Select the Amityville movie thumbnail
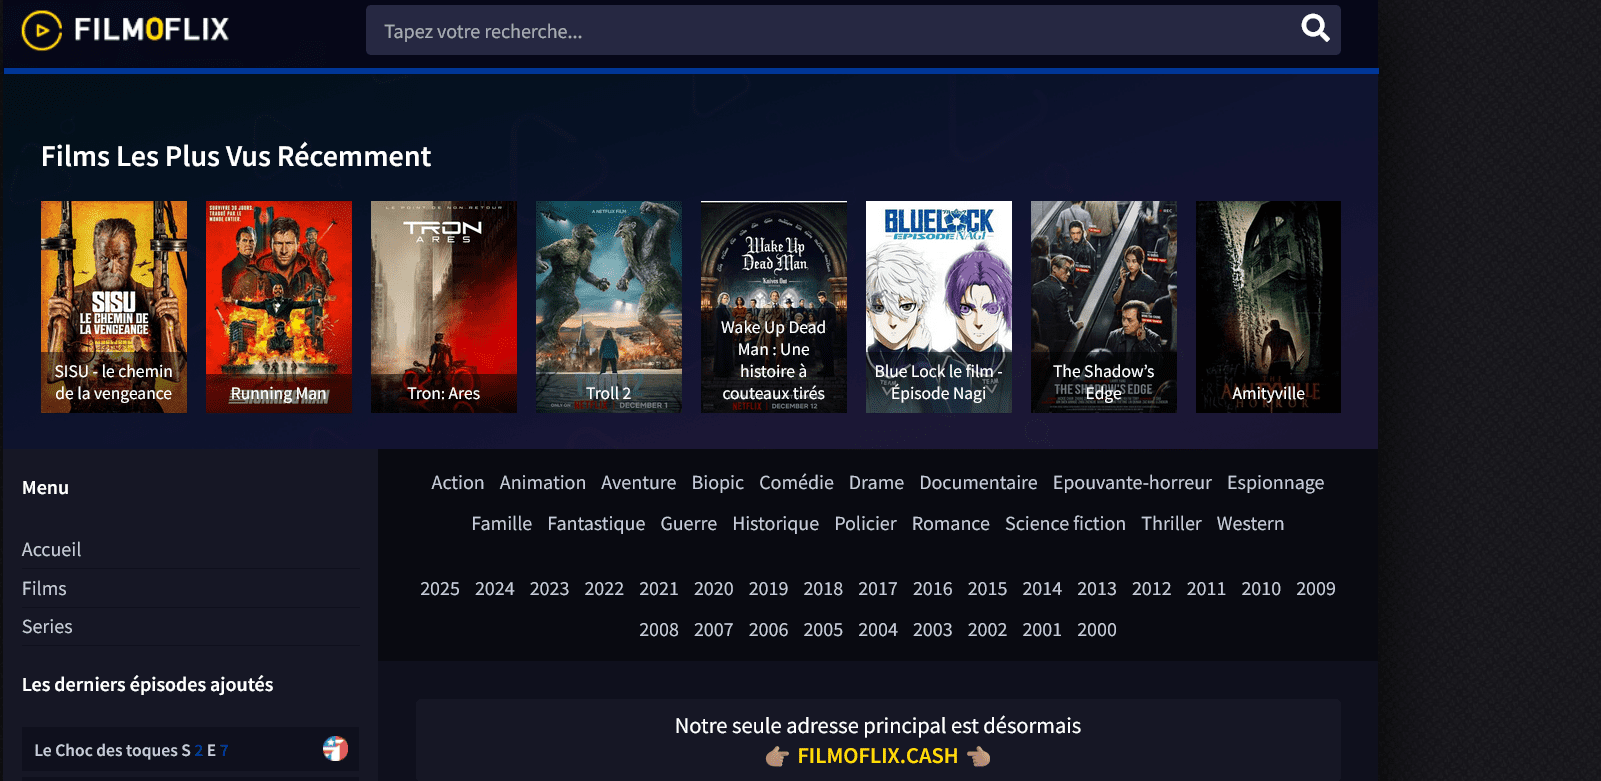 click(x=1268, y=306)
